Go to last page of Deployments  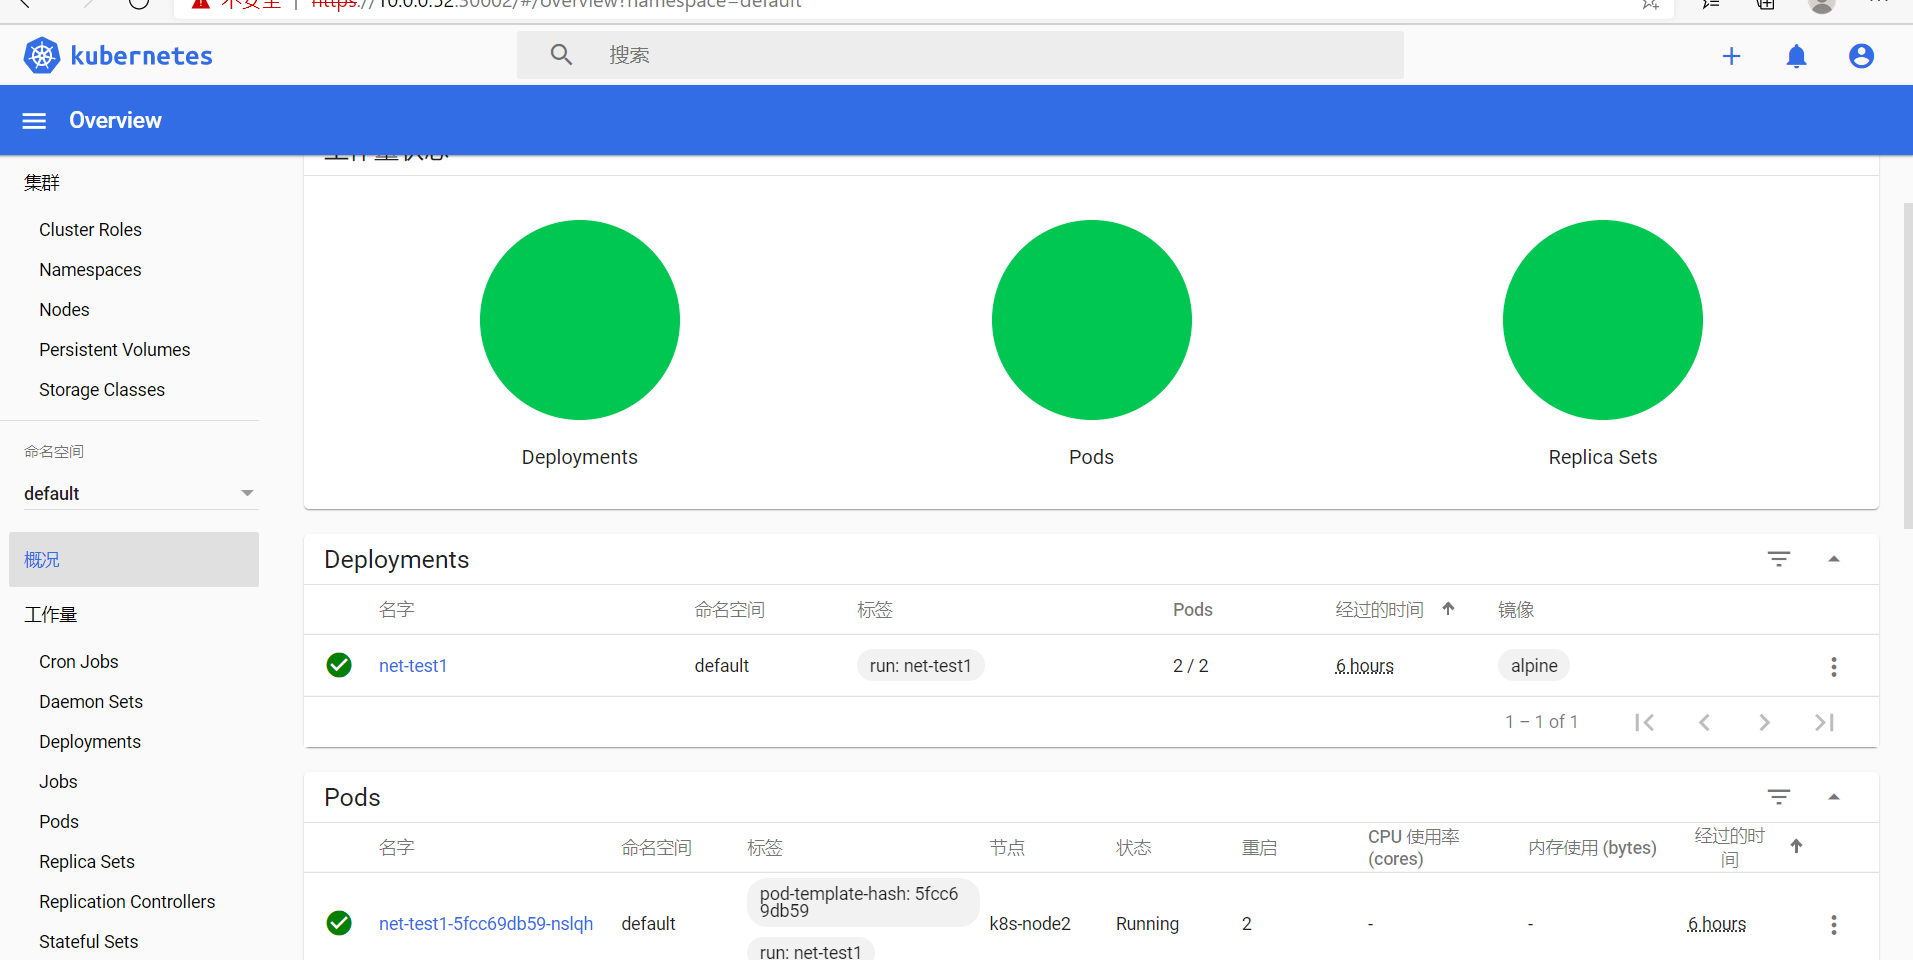point(1824,722)
